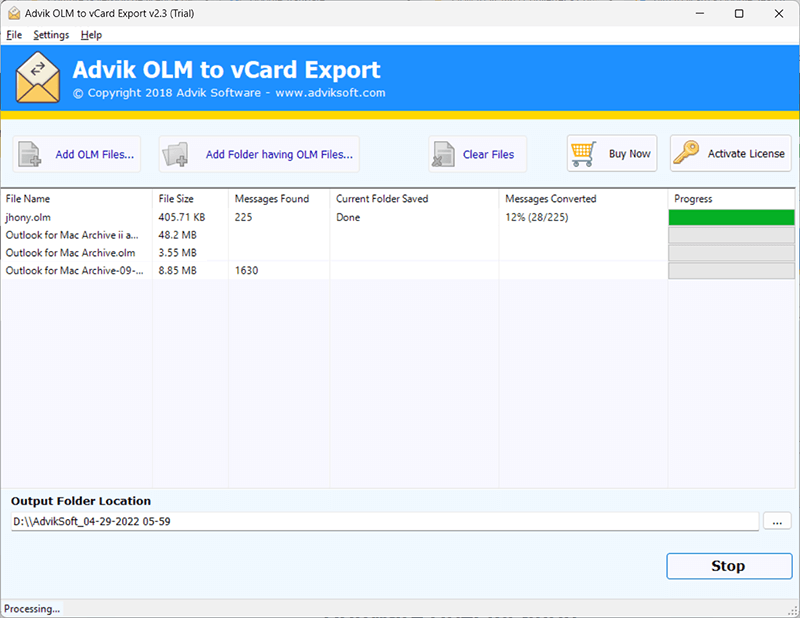Viewport: 800px width, 618px height.
Task: Click the Messages Converted column header
Action: [583, 199]
